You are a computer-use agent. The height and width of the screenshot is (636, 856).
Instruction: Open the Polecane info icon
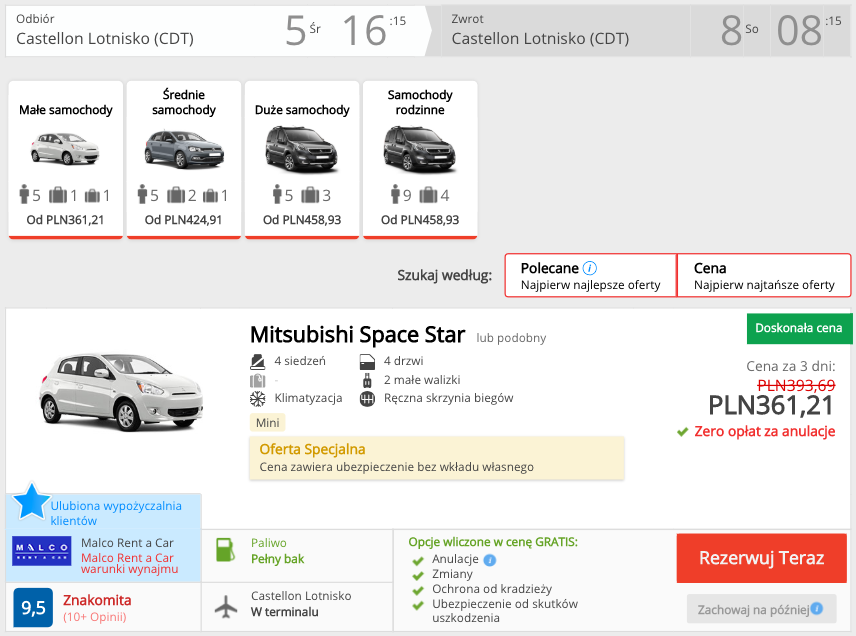click(x=590, y=268)
